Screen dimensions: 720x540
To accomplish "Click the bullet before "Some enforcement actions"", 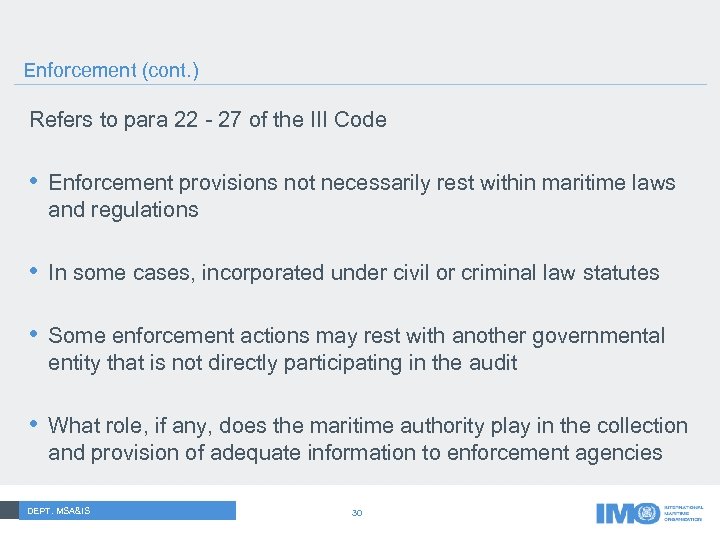I will pos(35,336).
